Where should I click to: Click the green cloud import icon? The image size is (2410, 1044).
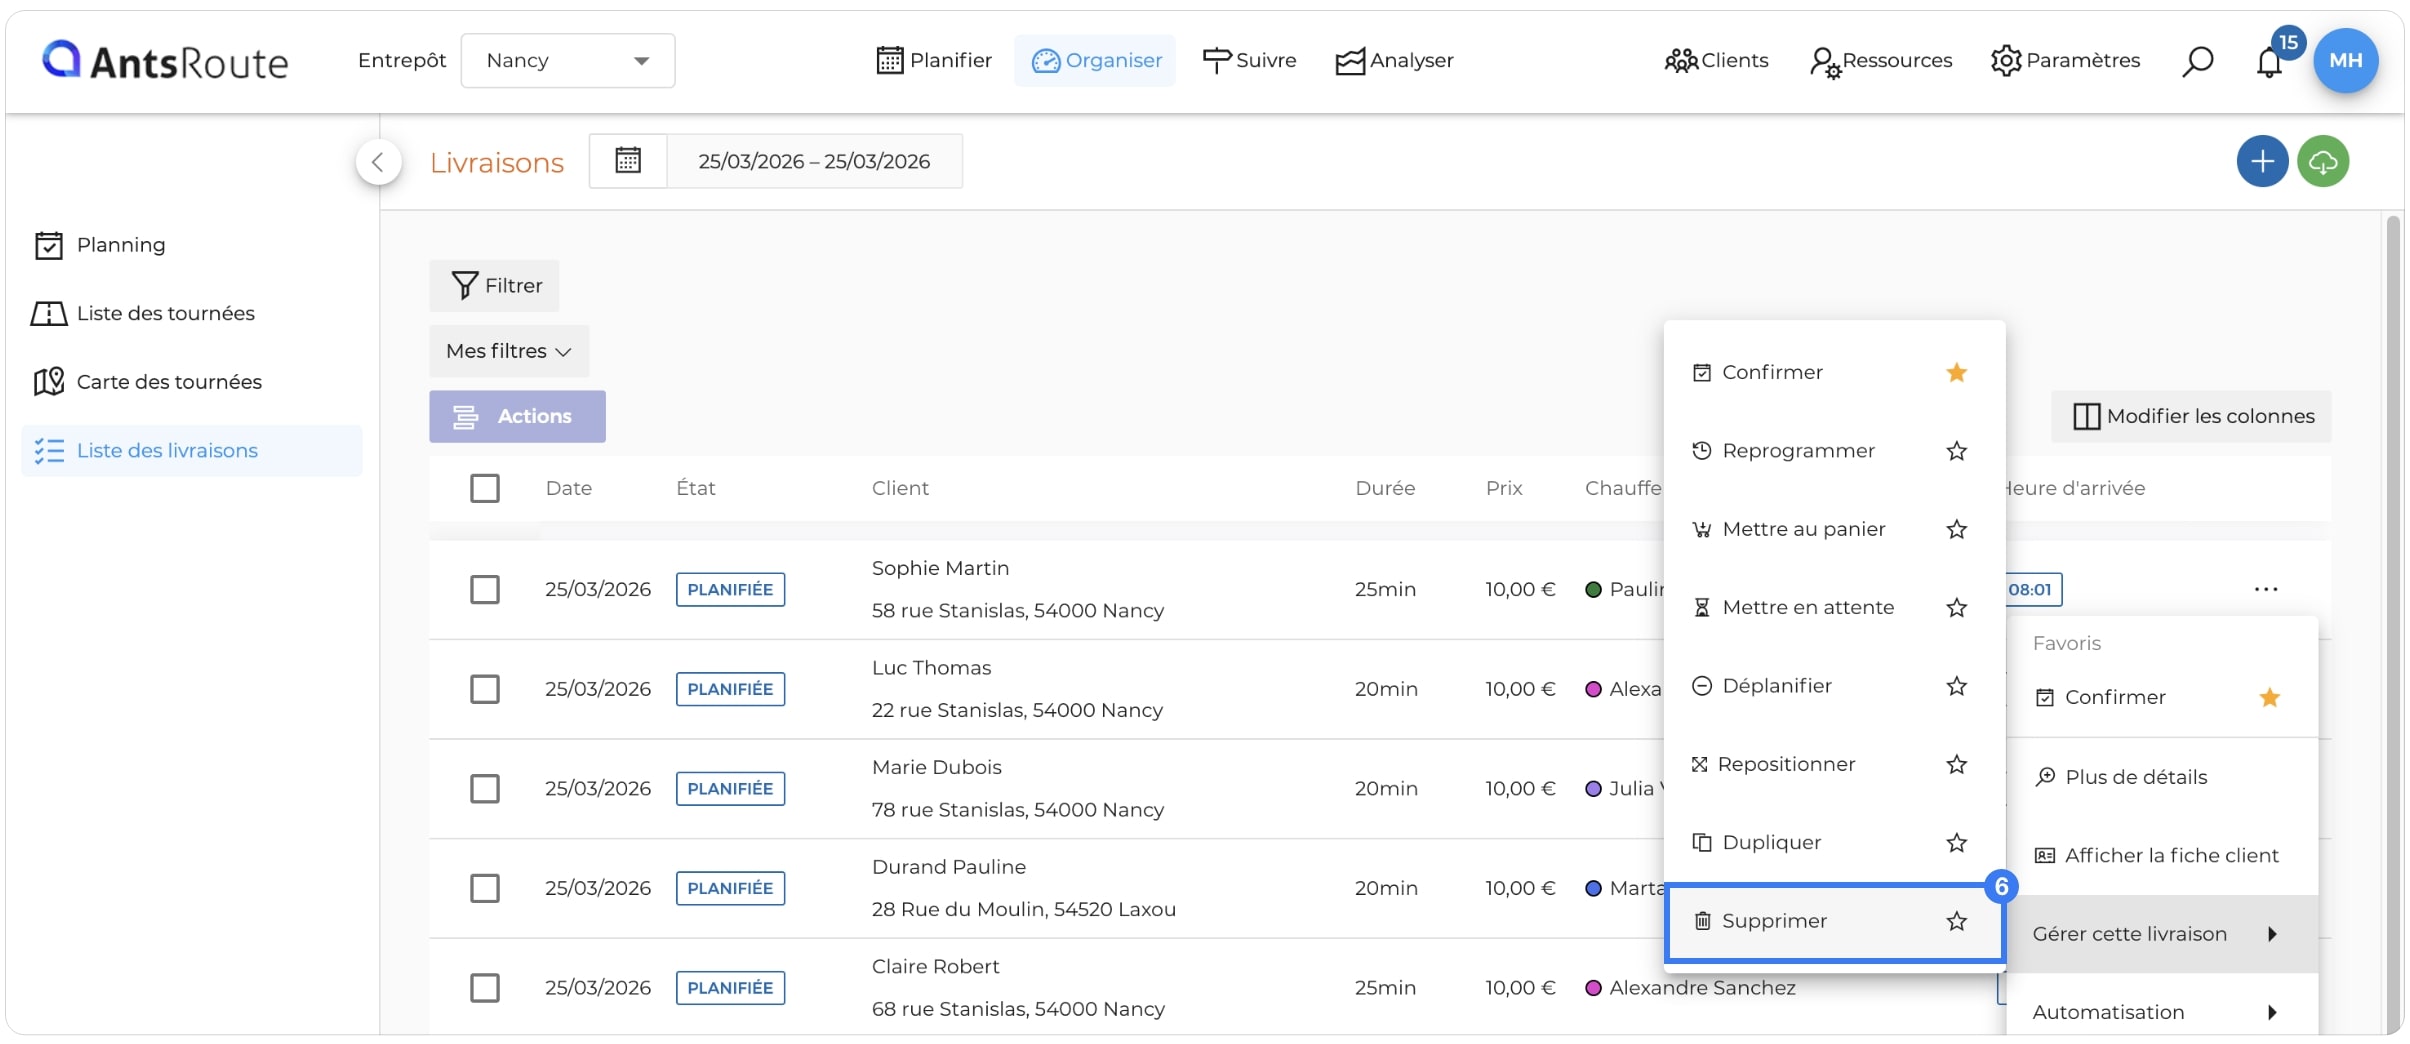click(2323, 161)
